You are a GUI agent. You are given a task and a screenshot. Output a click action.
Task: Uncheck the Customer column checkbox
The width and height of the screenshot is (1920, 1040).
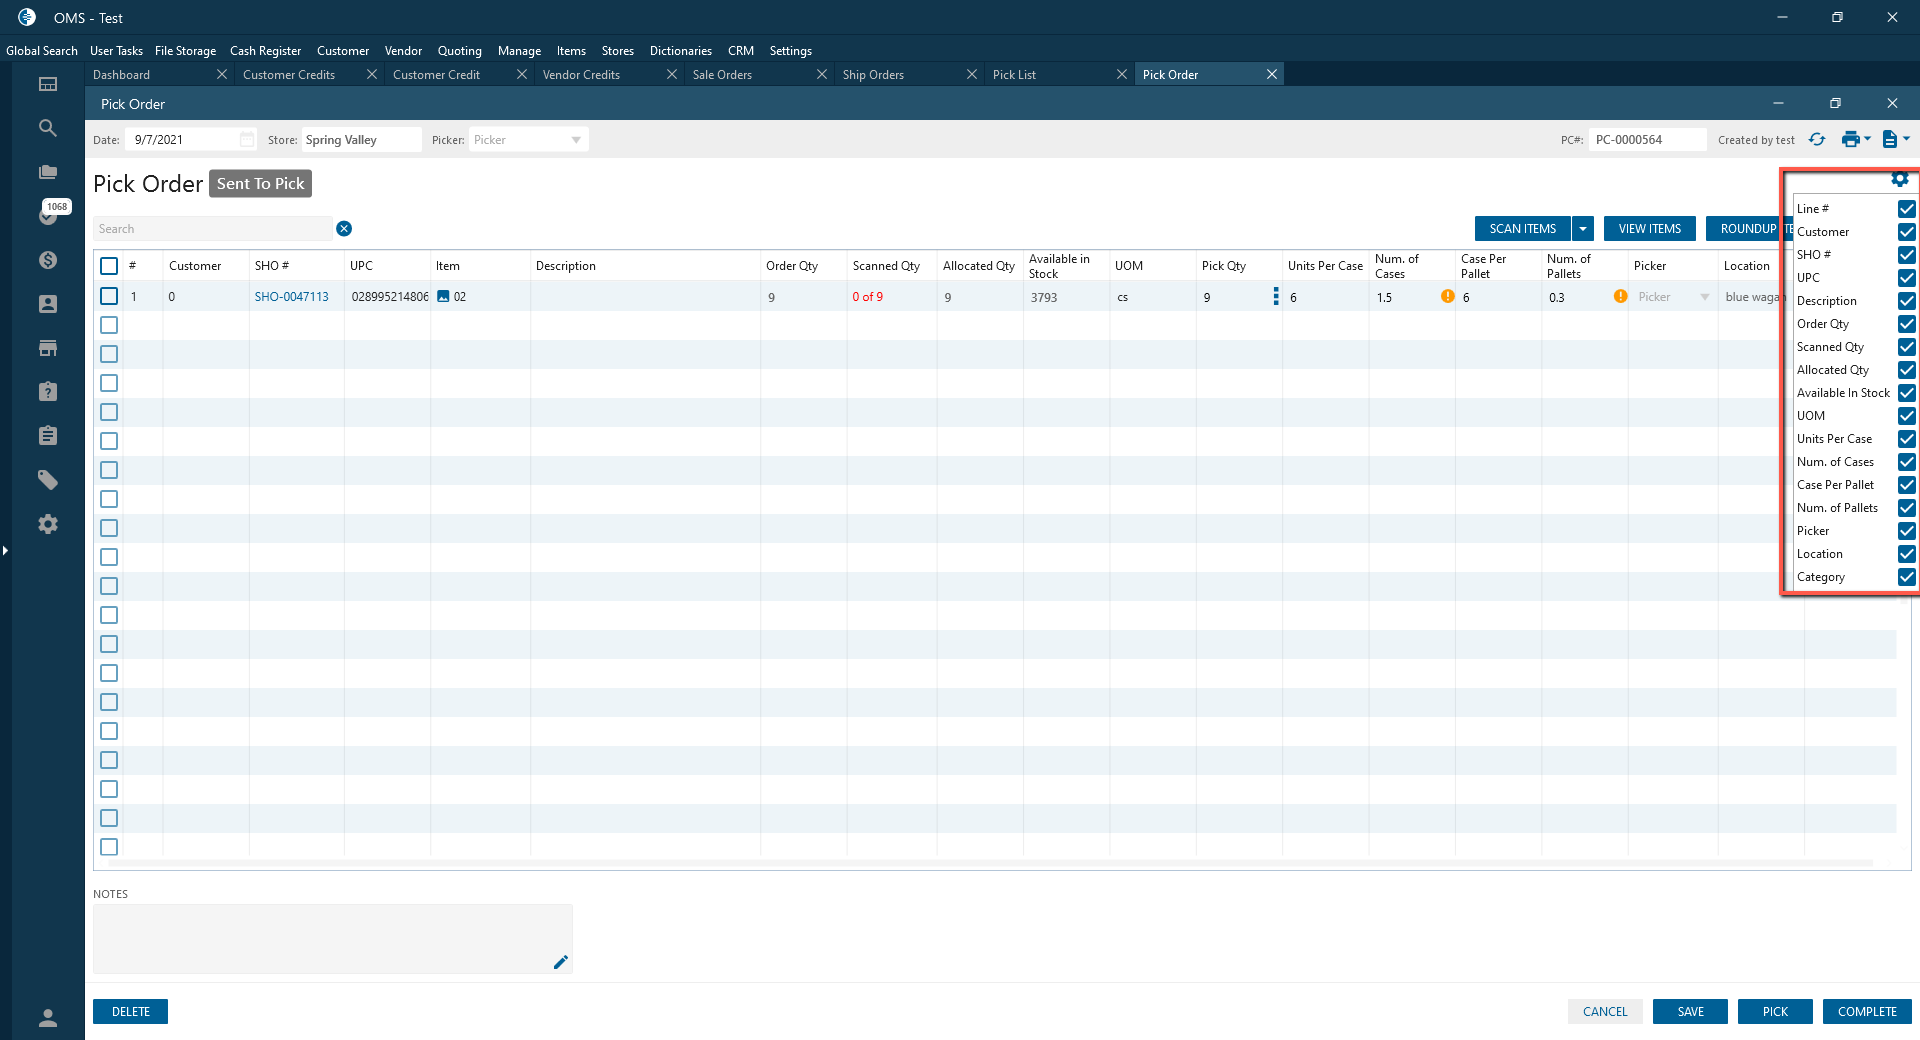[1906, 232]
